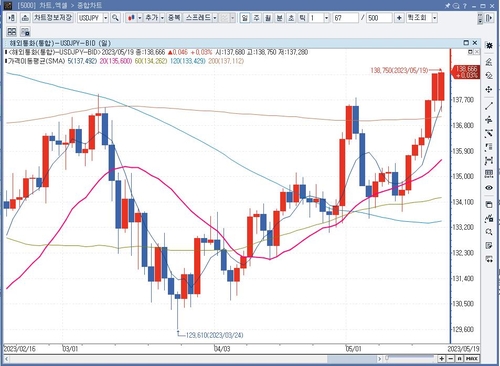Click the far-right toolbar panel toggle icon
Screen dimensions: 500x366
[489, 18]
